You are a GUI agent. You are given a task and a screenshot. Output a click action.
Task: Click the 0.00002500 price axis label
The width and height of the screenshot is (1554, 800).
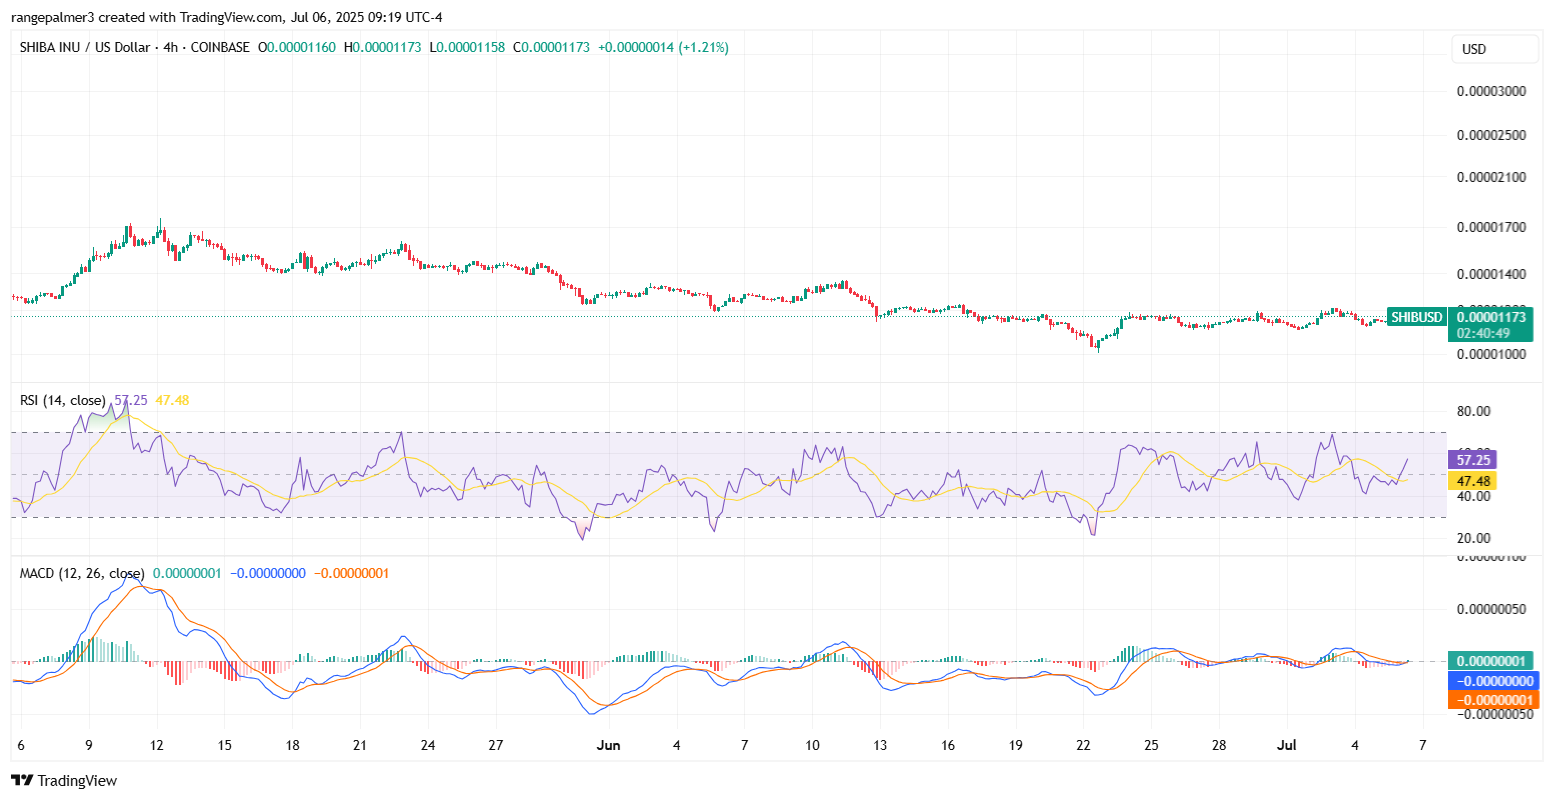1491,135
